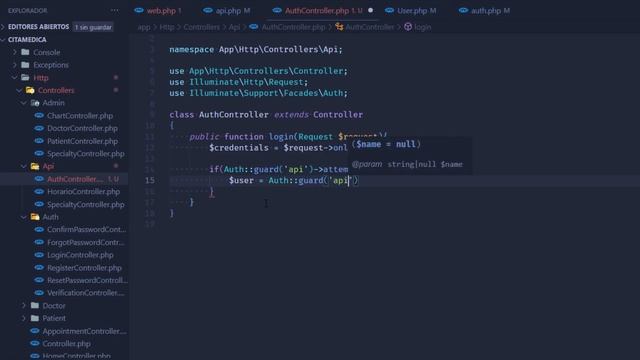Open PatientController.php file
This screenshot has width=640, height=360.
[x=82, y=141]
